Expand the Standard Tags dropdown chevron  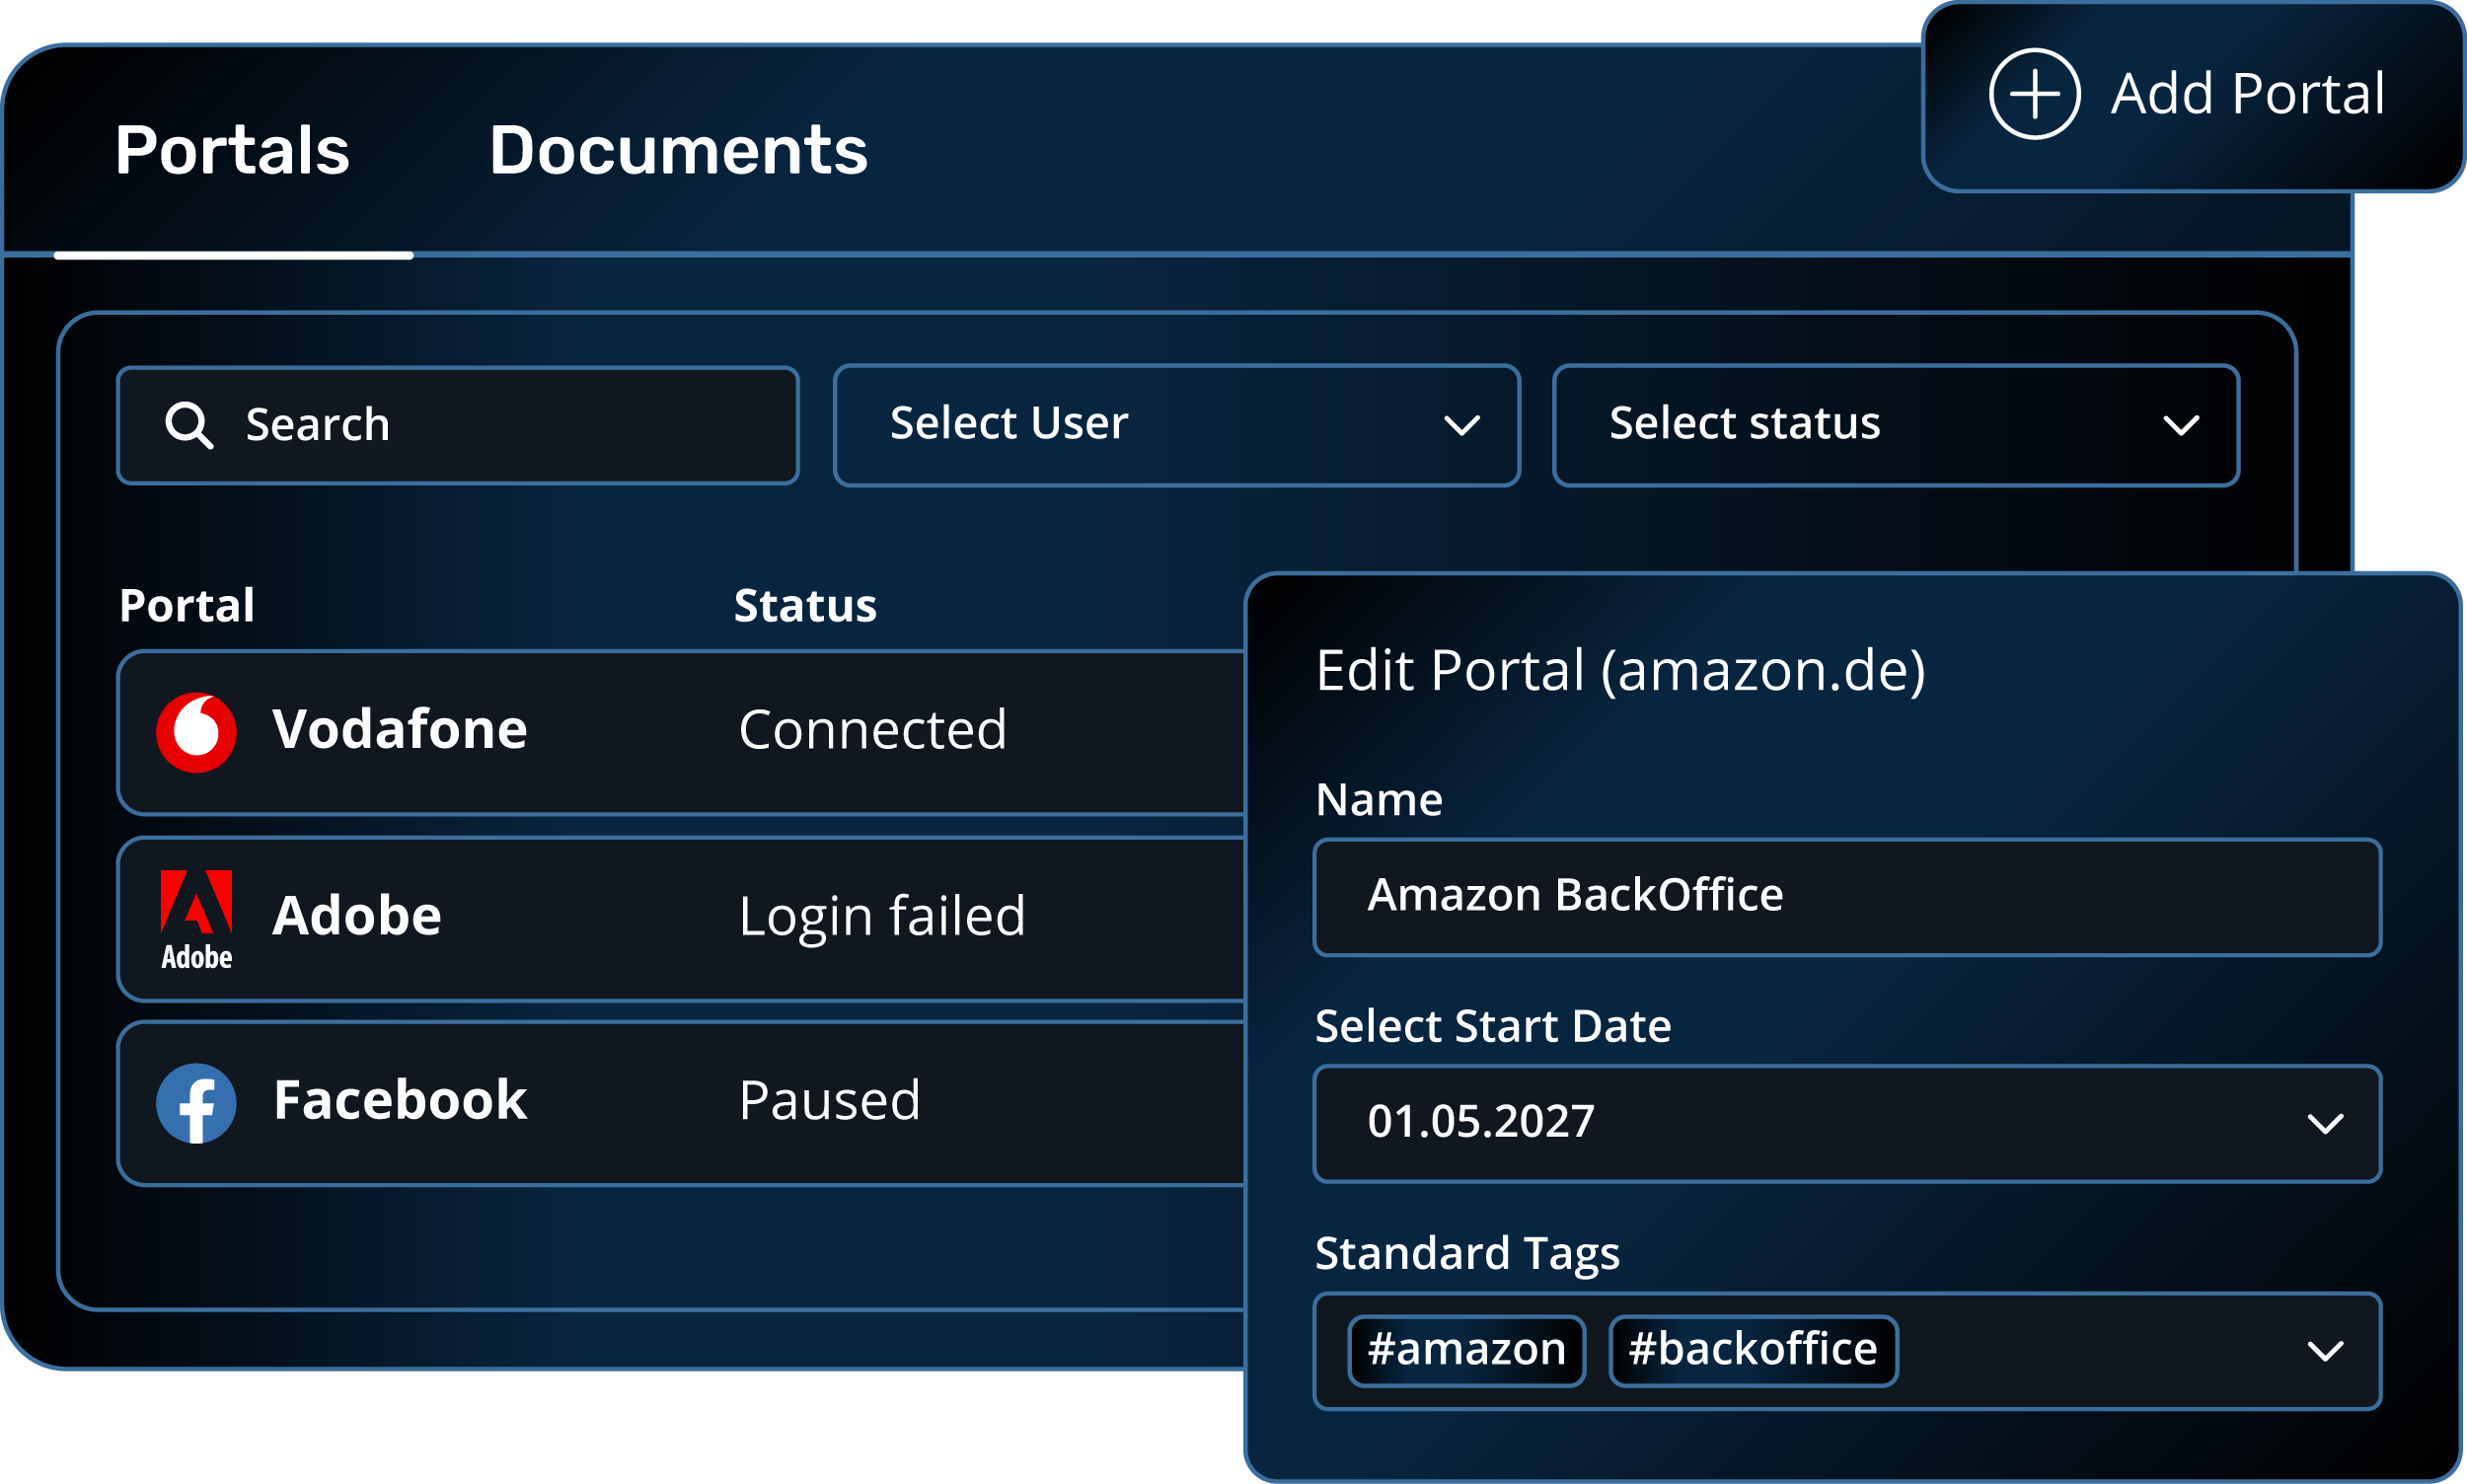(2325, 1352)
